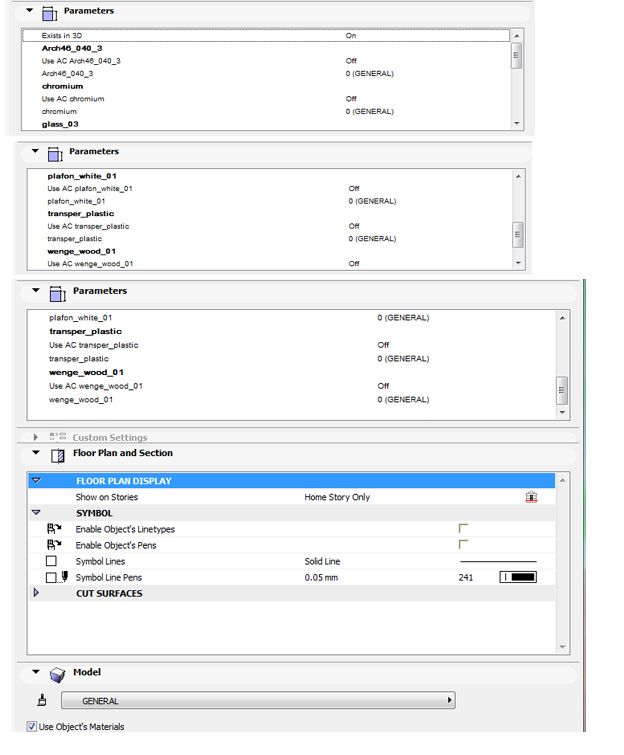The height and width of the screenshot is (755, 624).
Task: Expand the Custom Settings panel
Action: point(36,437)
